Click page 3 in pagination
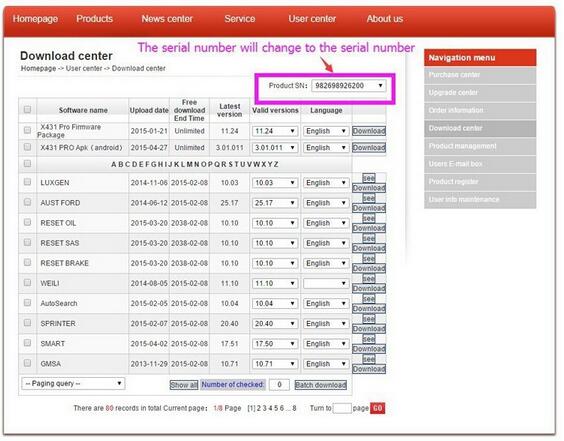564x441 pixels. [264, 408]
